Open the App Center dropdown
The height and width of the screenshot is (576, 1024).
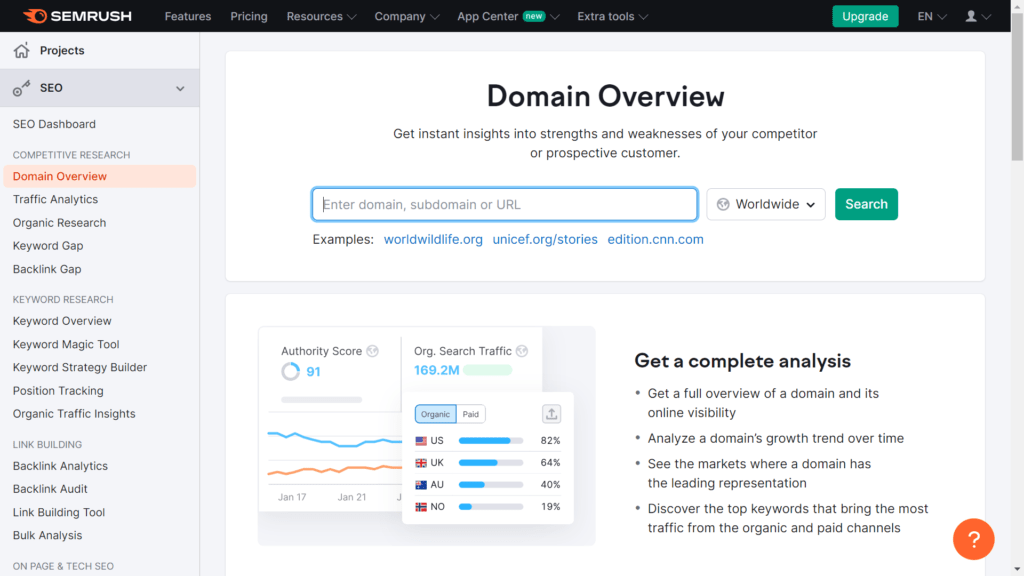(x=508, y=16)
